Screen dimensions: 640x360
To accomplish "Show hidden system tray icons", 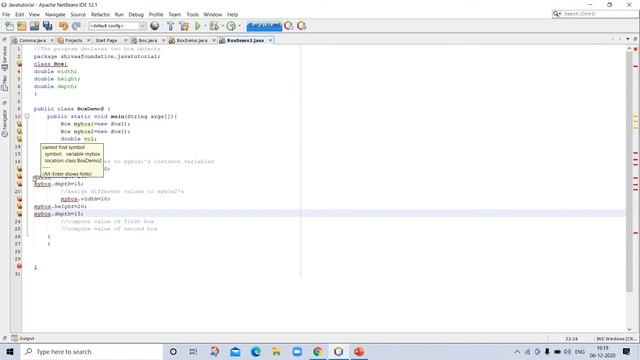I will pyautogui.click(x=517, y=351).
